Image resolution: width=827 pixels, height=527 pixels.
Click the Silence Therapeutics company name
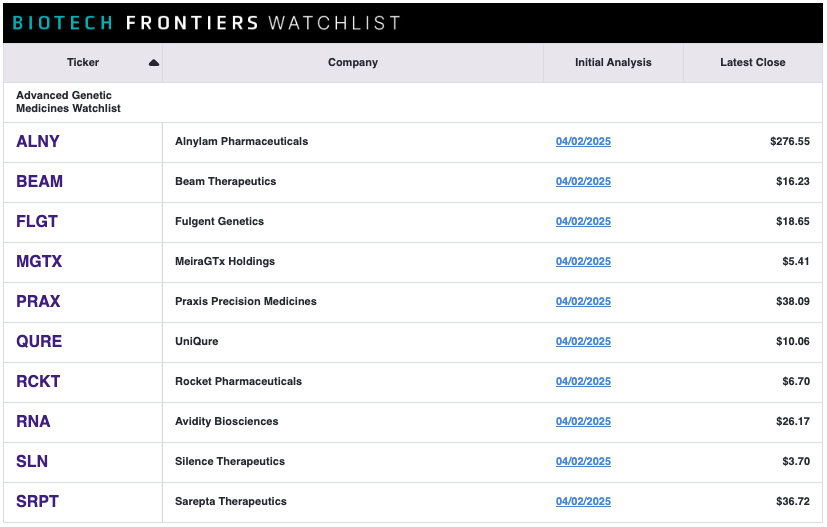[x=230, y=462]
